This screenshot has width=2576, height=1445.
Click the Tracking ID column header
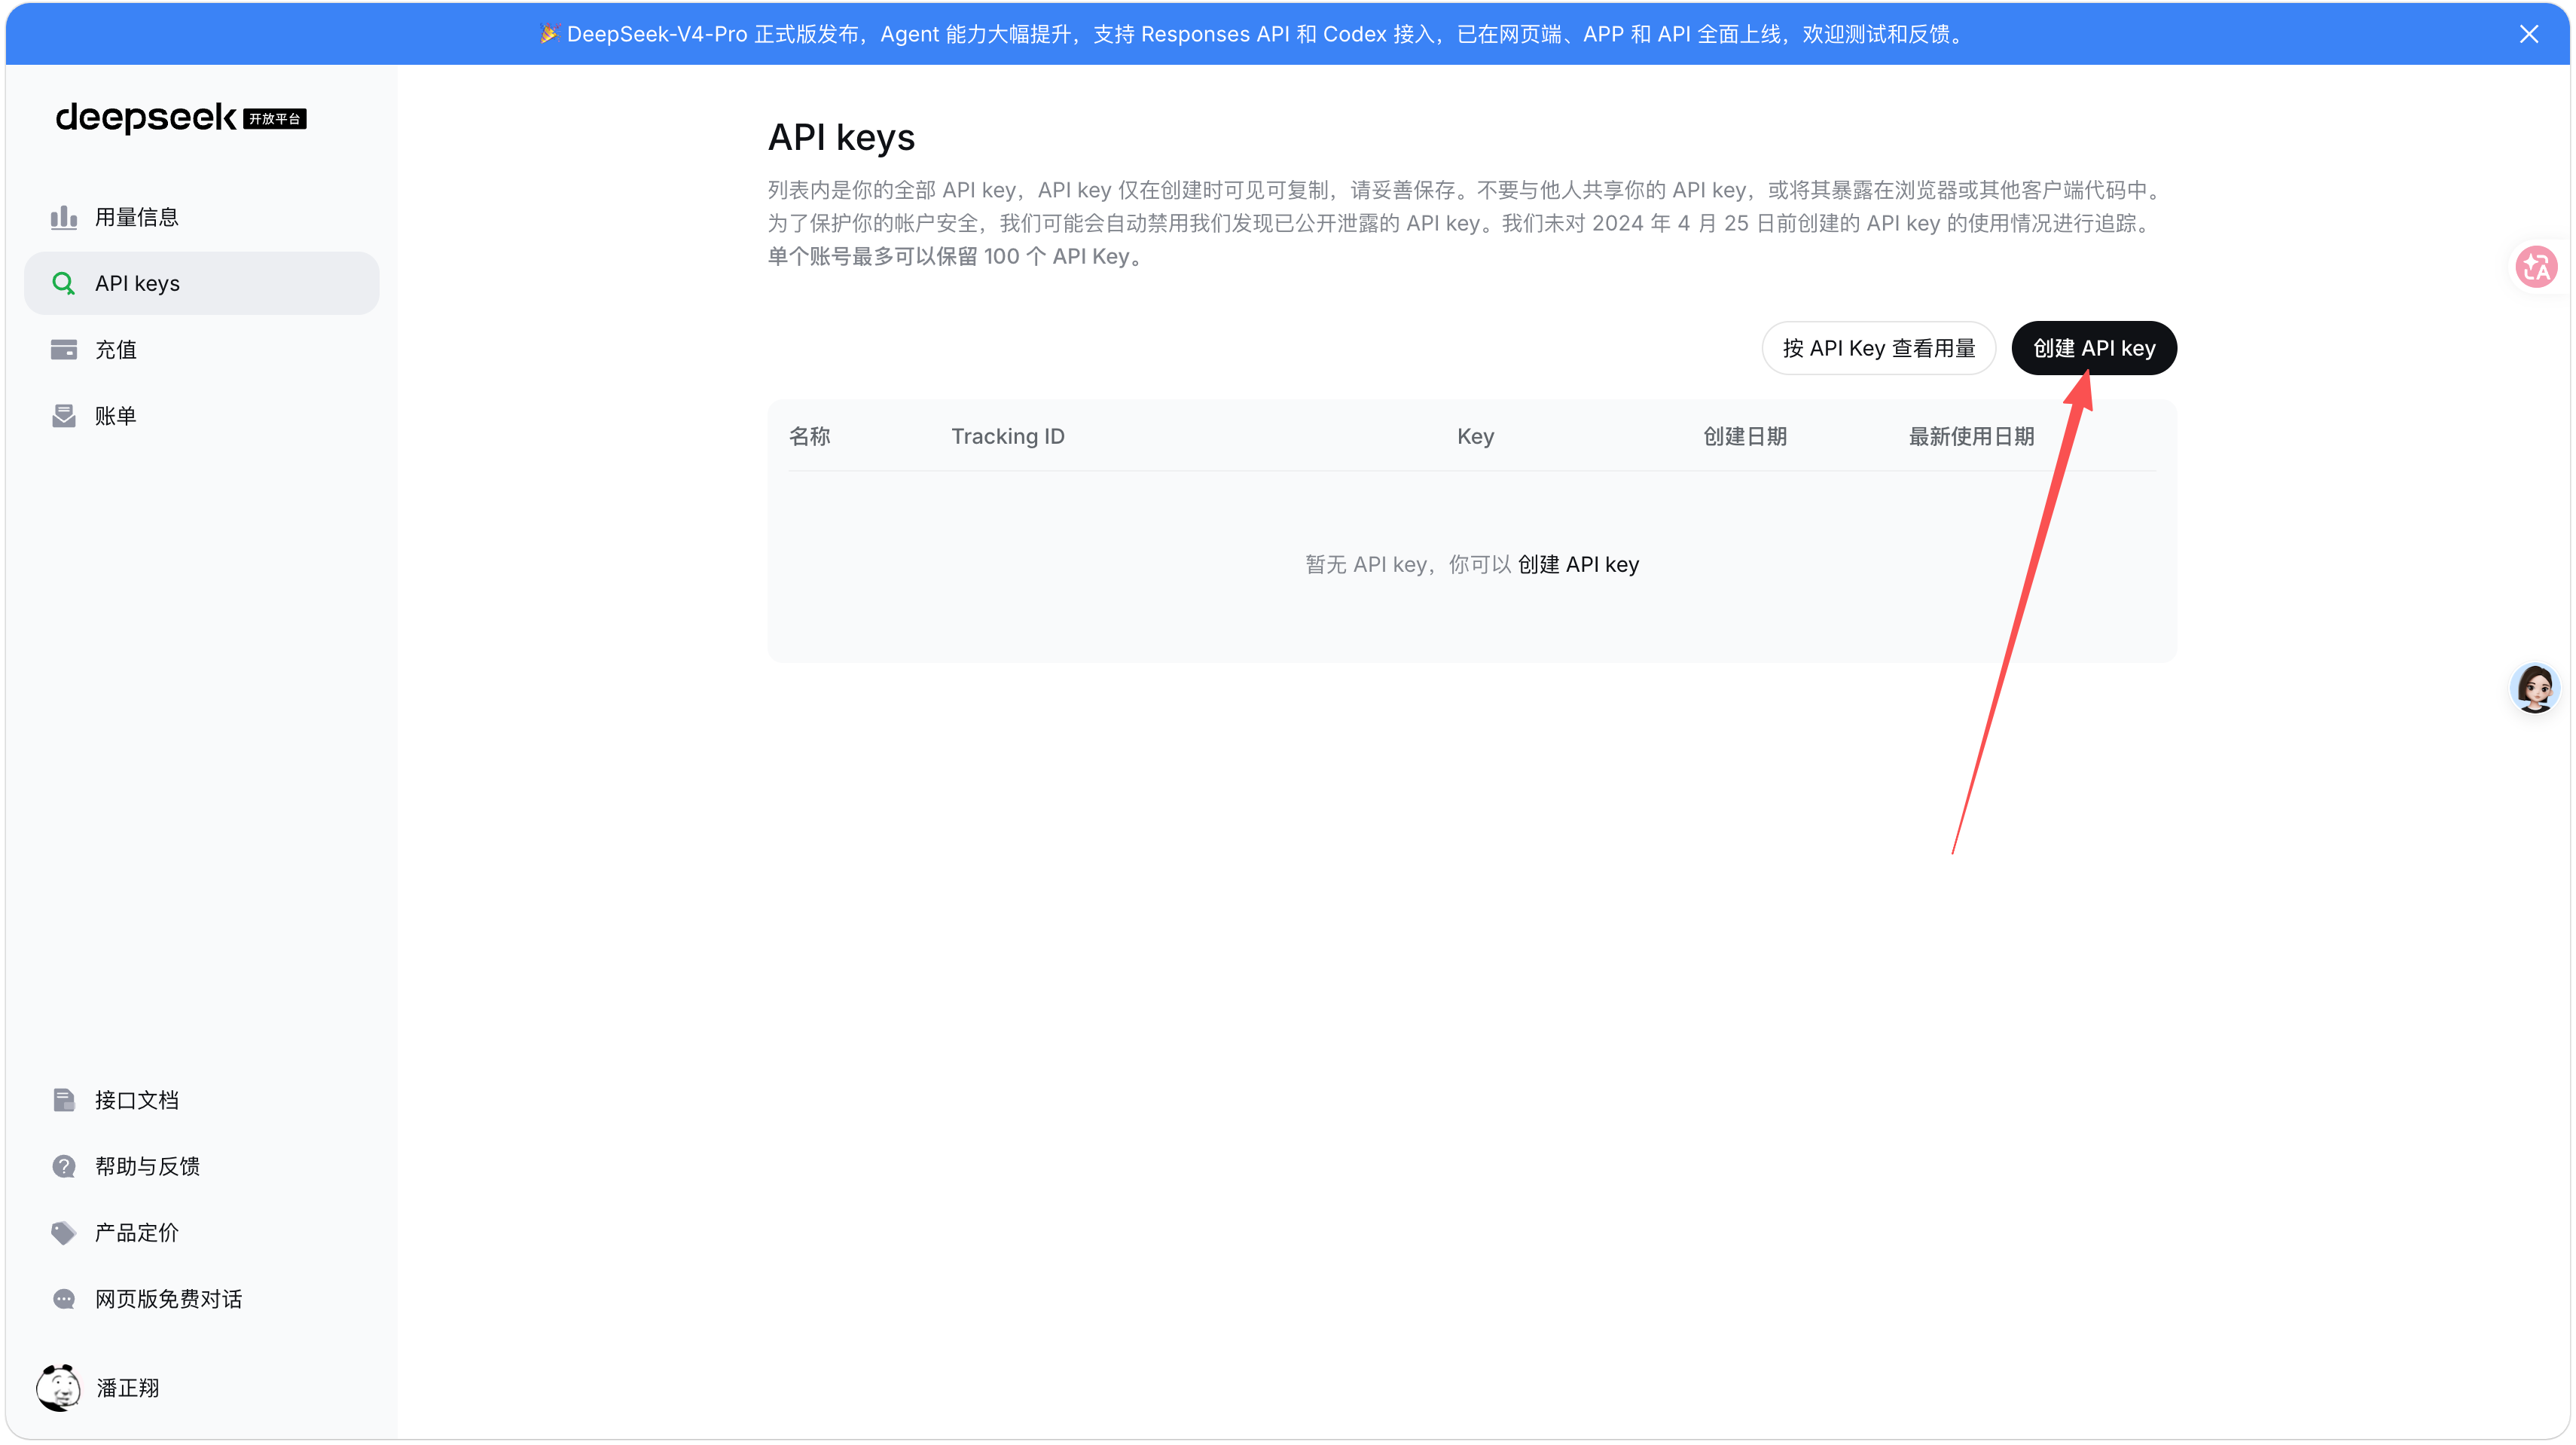click(x=1008, y=436)
